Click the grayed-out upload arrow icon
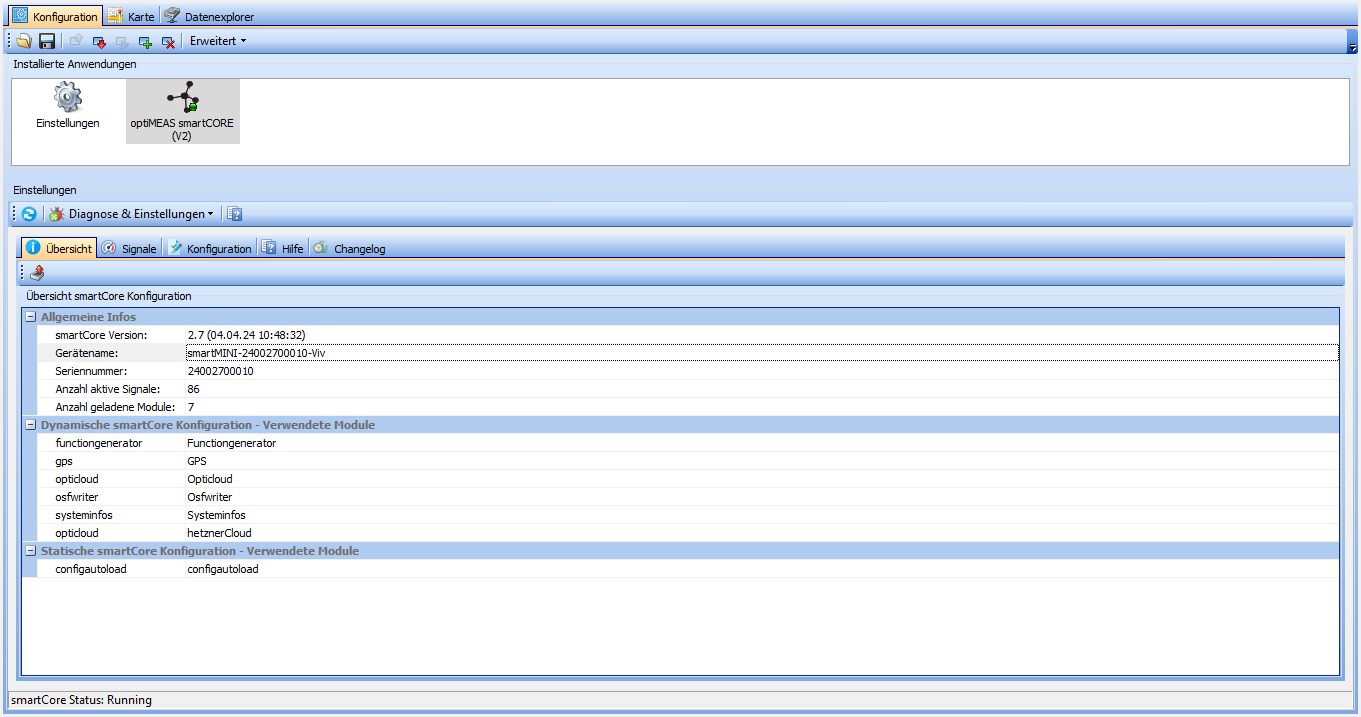The height and width of the screenshot is (717, 1361). tap(76, 41)
